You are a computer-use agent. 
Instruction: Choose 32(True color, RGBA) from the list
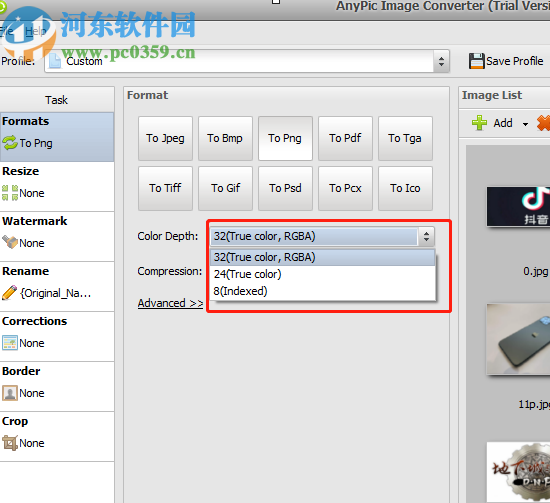click(x=323, y=257)
